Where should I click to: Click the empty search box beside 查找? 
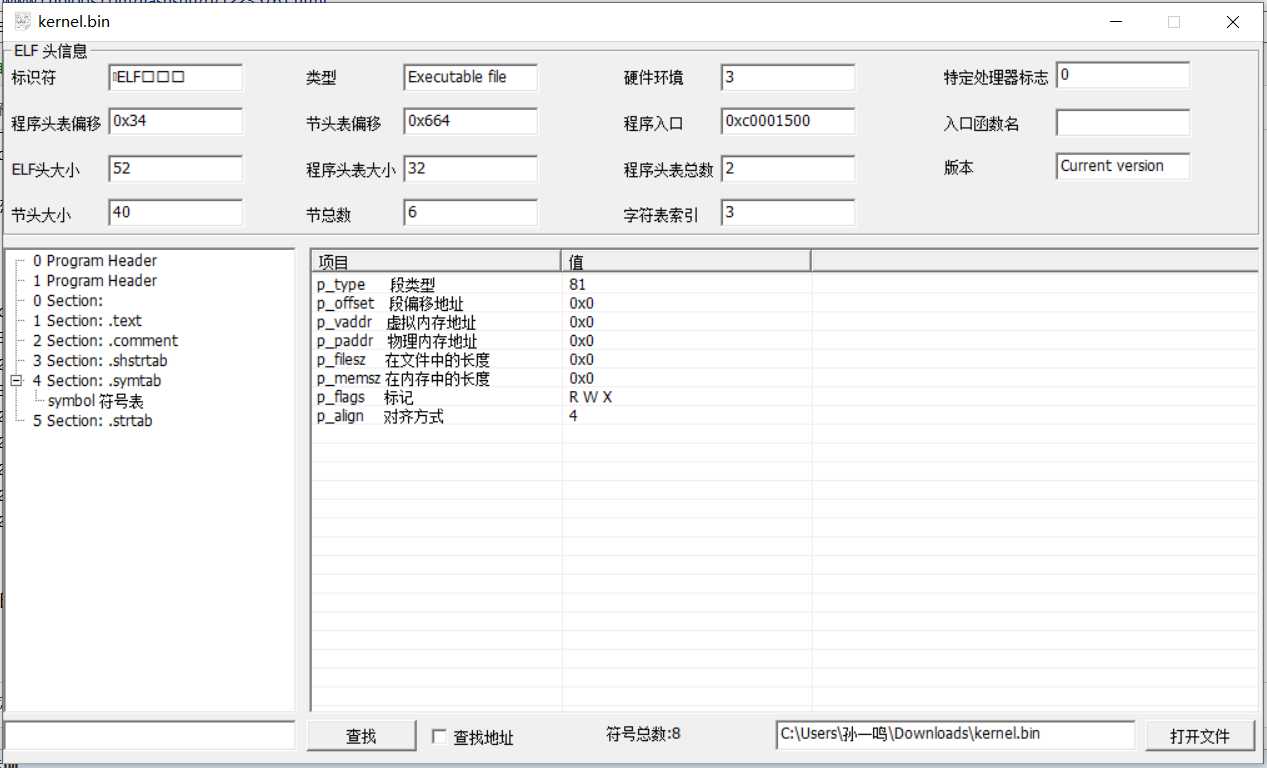[x=150, y=734]
